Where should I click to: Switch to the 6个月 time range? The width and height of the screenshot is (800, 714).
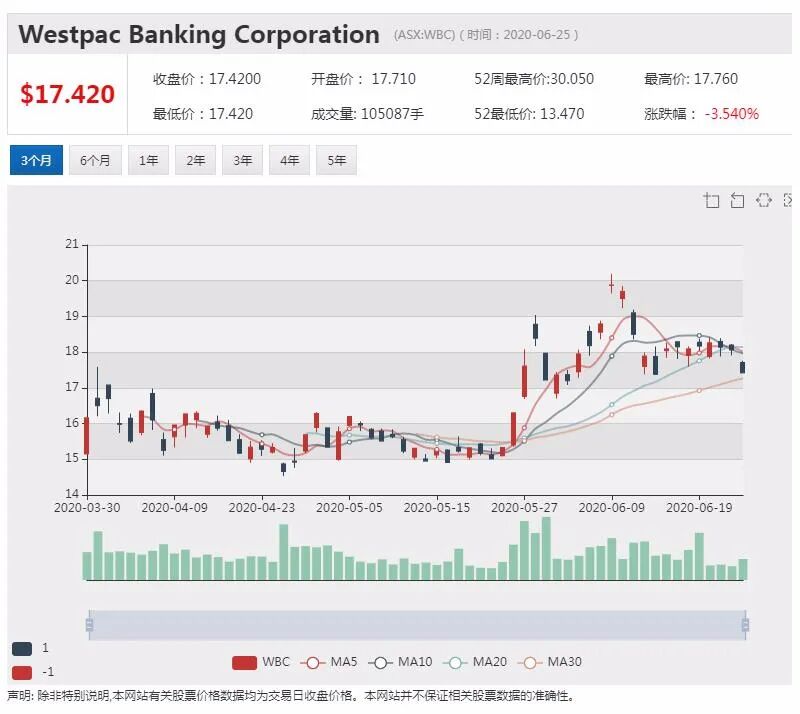click(x=95, y=160)
